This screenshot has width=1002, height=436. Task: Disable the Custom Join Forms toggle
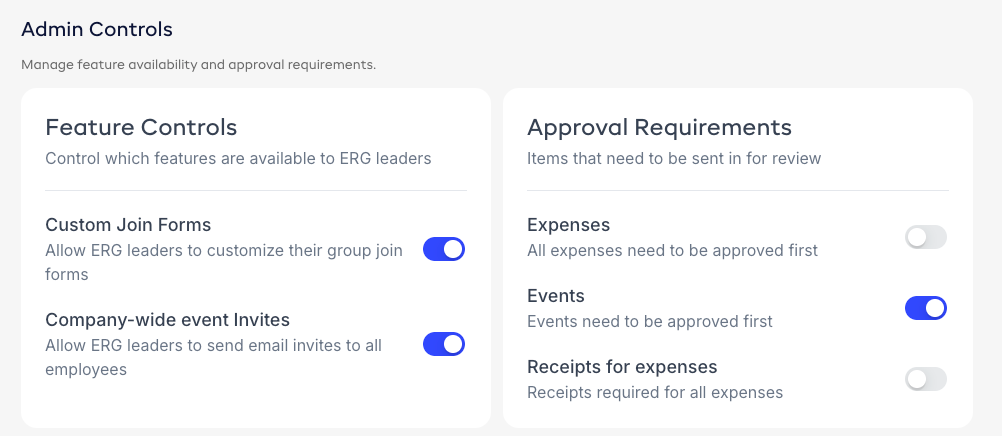click(x=444, y=249)
